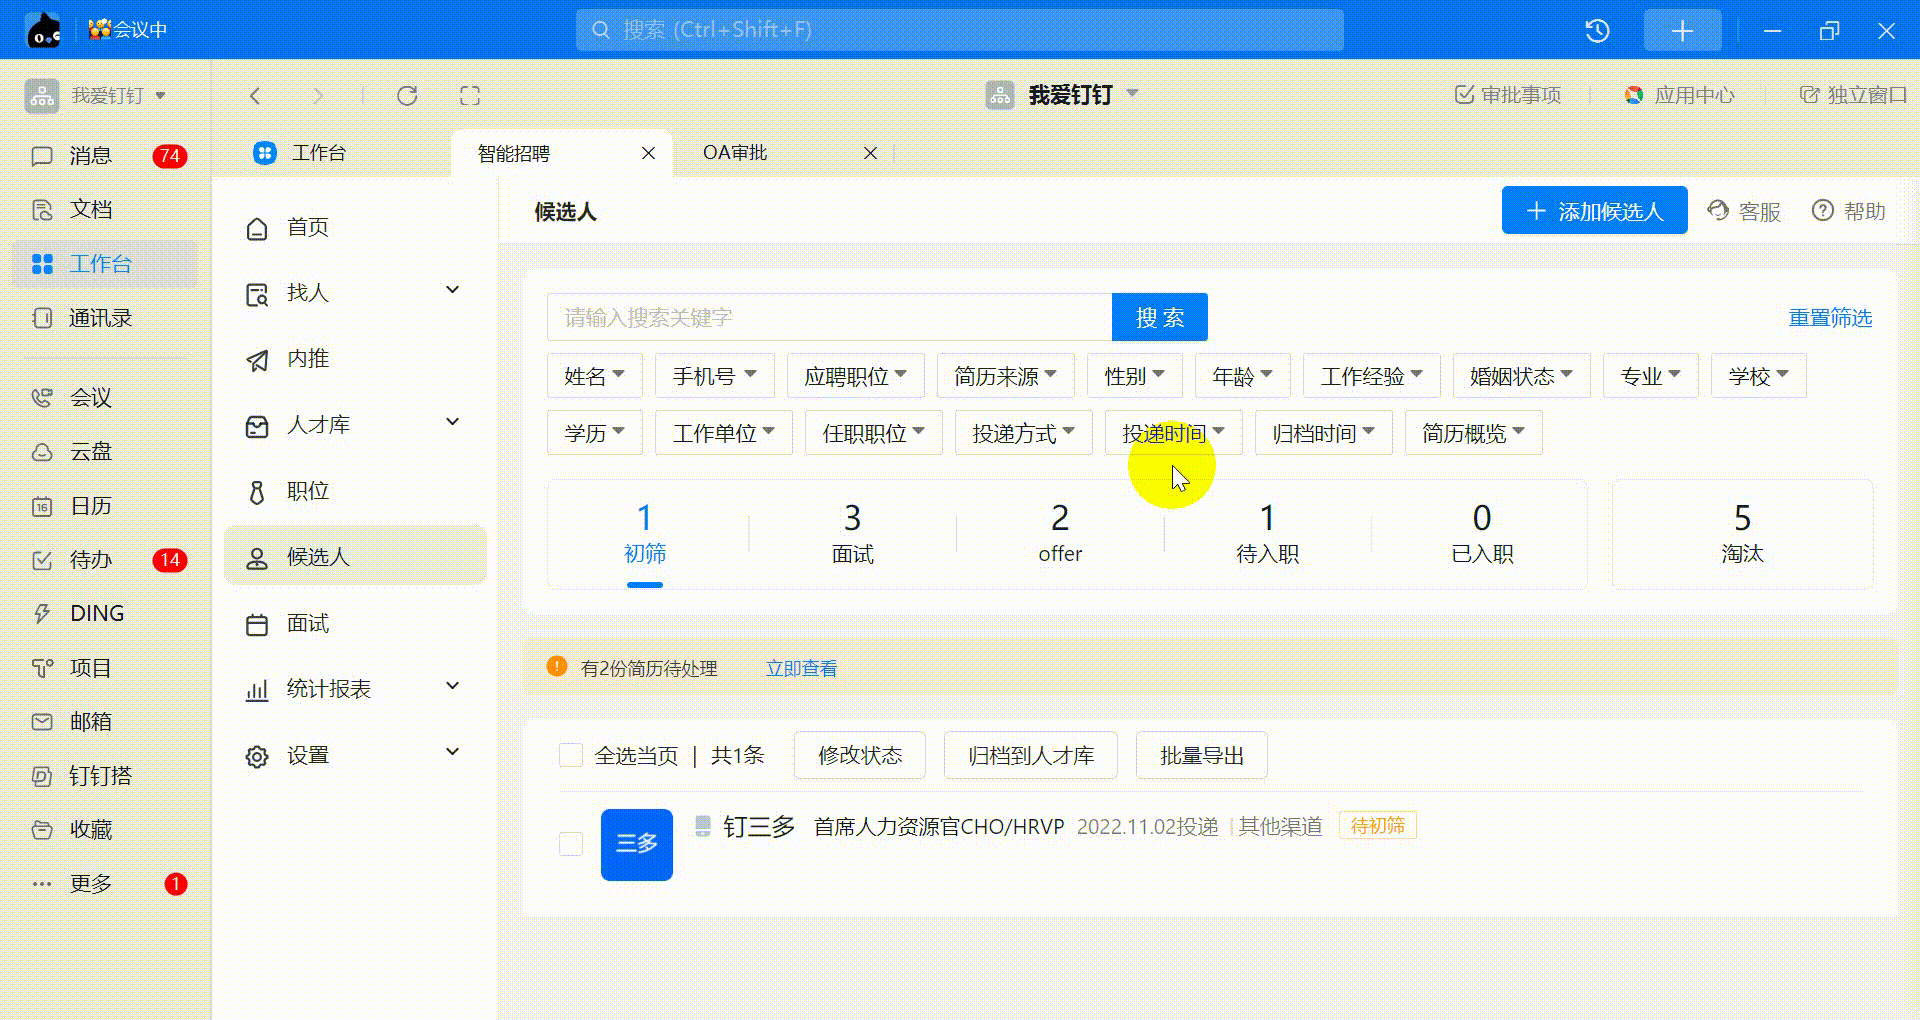Open the 客服 customer service headset
Screen dimensions: 1920x1020
point(1744,212)
